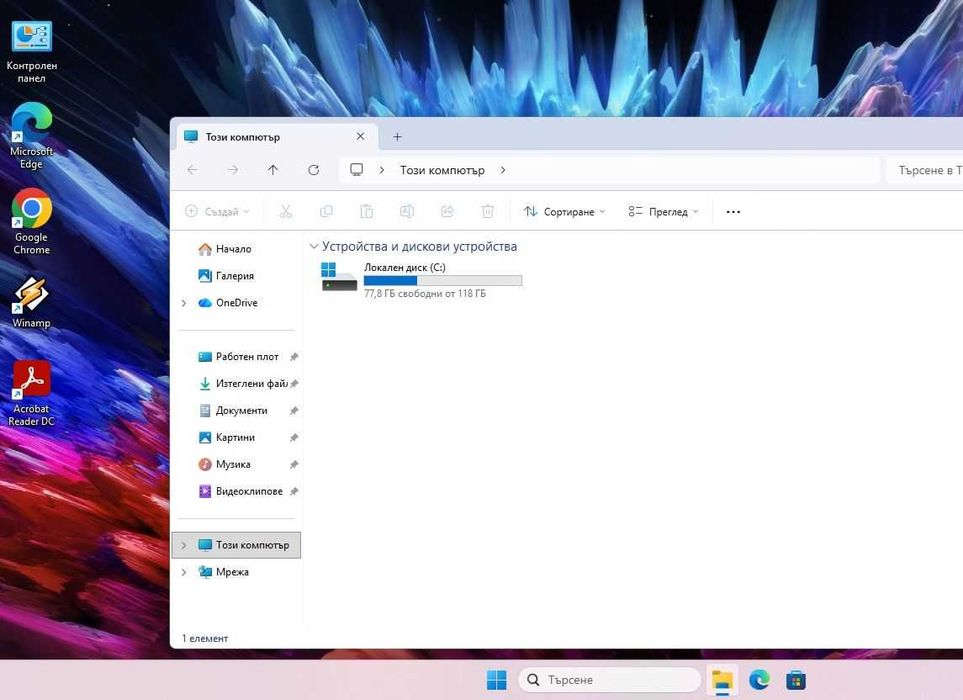Close the Този компютър tab

point(361,136)
